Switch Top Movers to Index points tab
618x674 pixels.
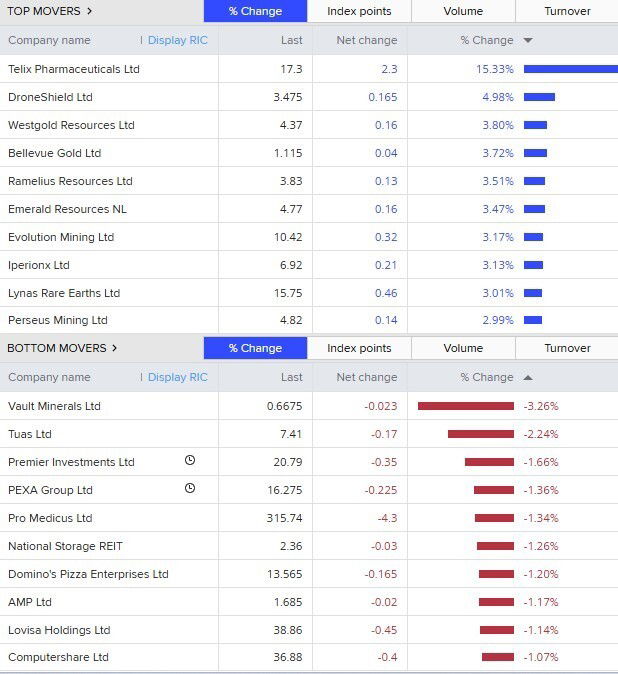point(359,11)
